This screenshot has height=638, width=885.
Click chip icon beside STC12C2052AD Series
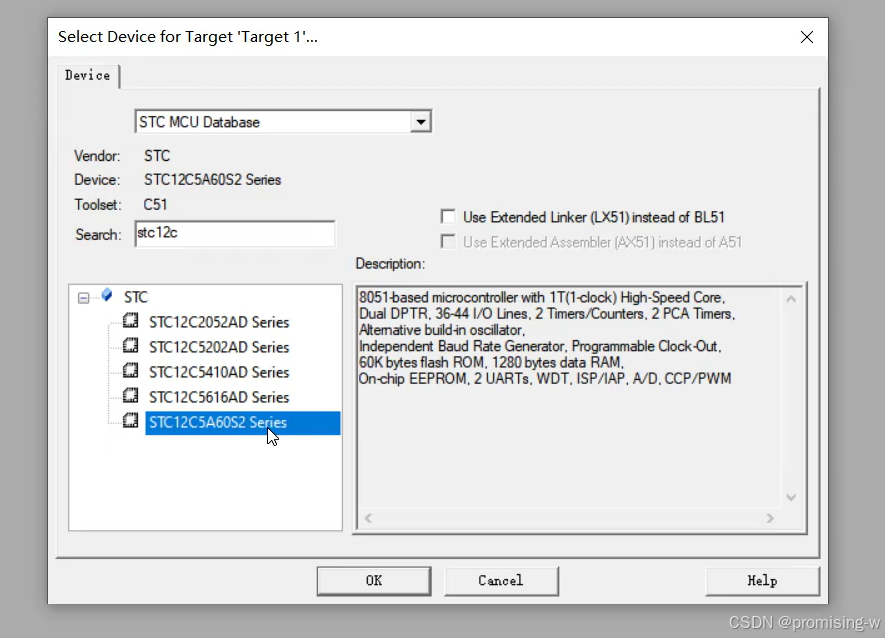(130, 321)
